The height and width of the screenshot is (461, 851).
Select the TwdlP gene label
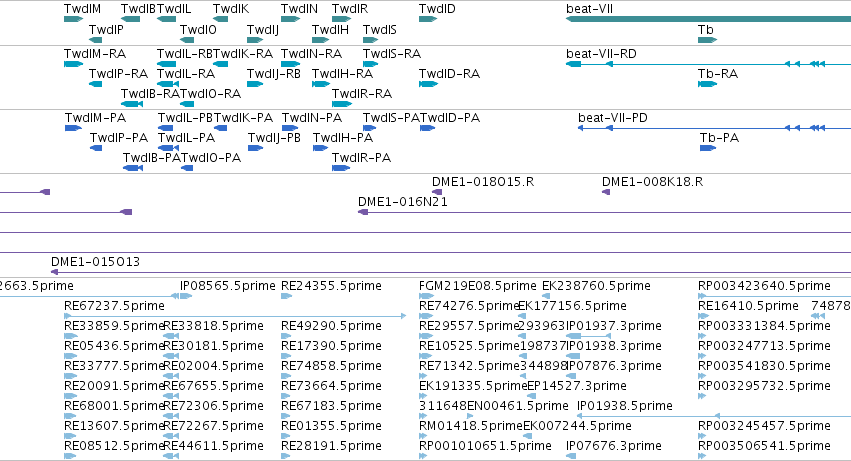(106, 30)
